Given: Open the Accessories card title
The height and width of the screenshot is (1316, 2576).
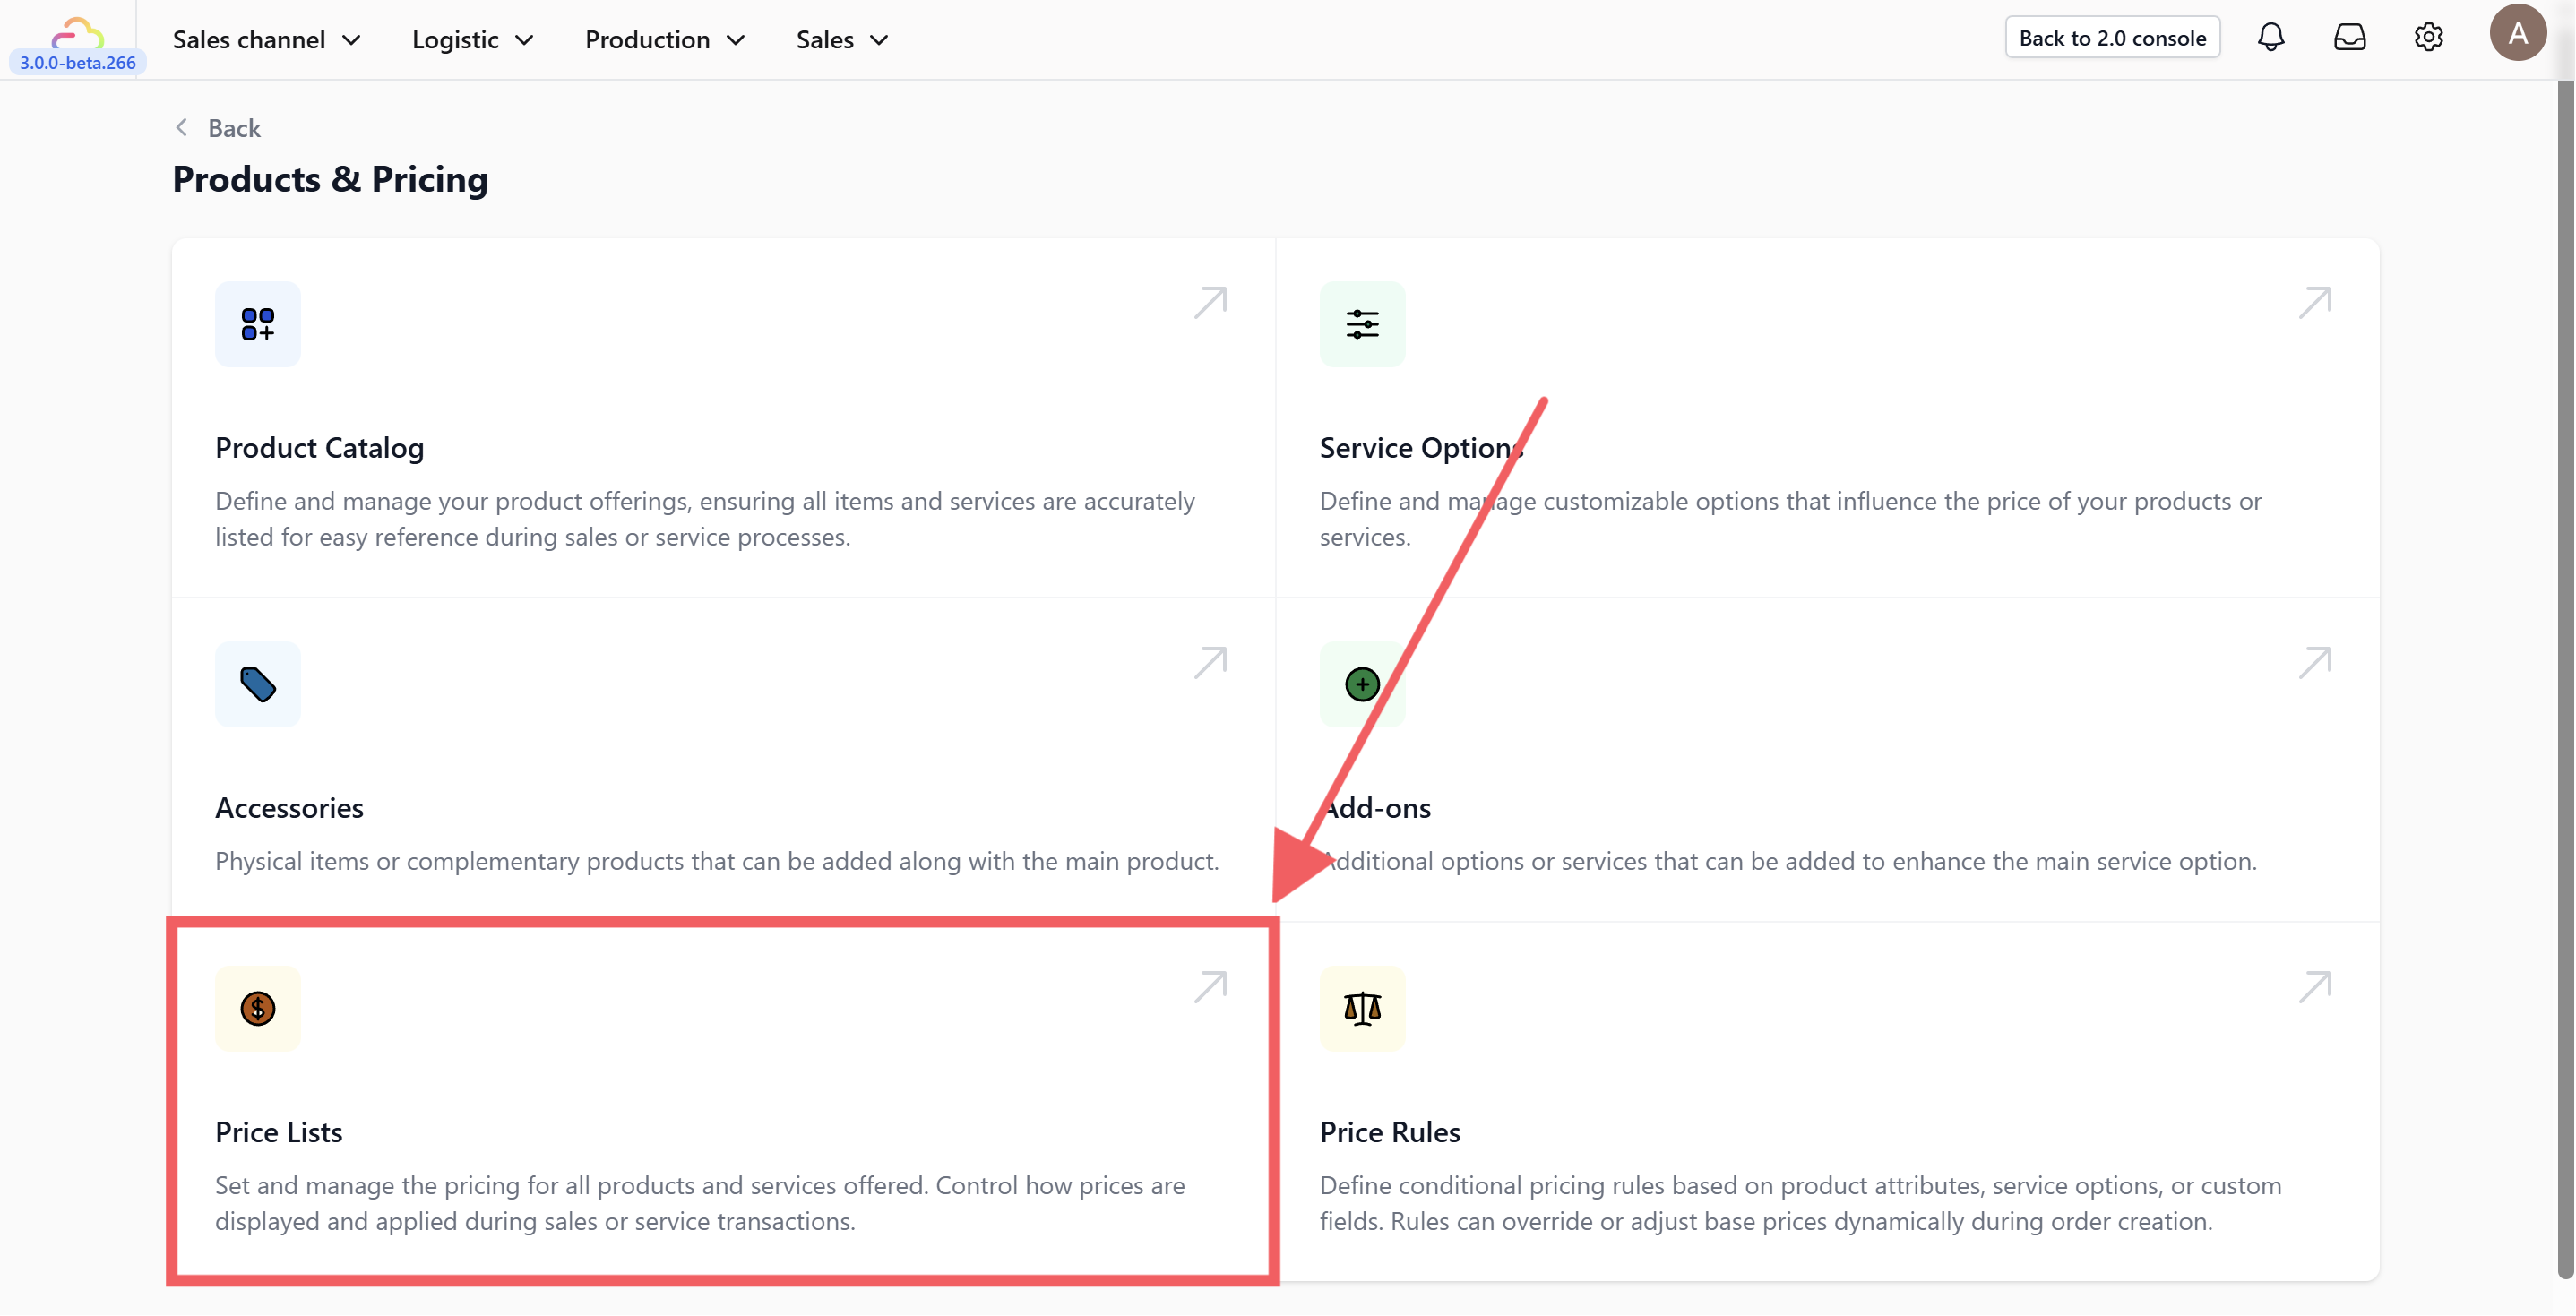Looking at the screenshot, I should click(289, 808).
